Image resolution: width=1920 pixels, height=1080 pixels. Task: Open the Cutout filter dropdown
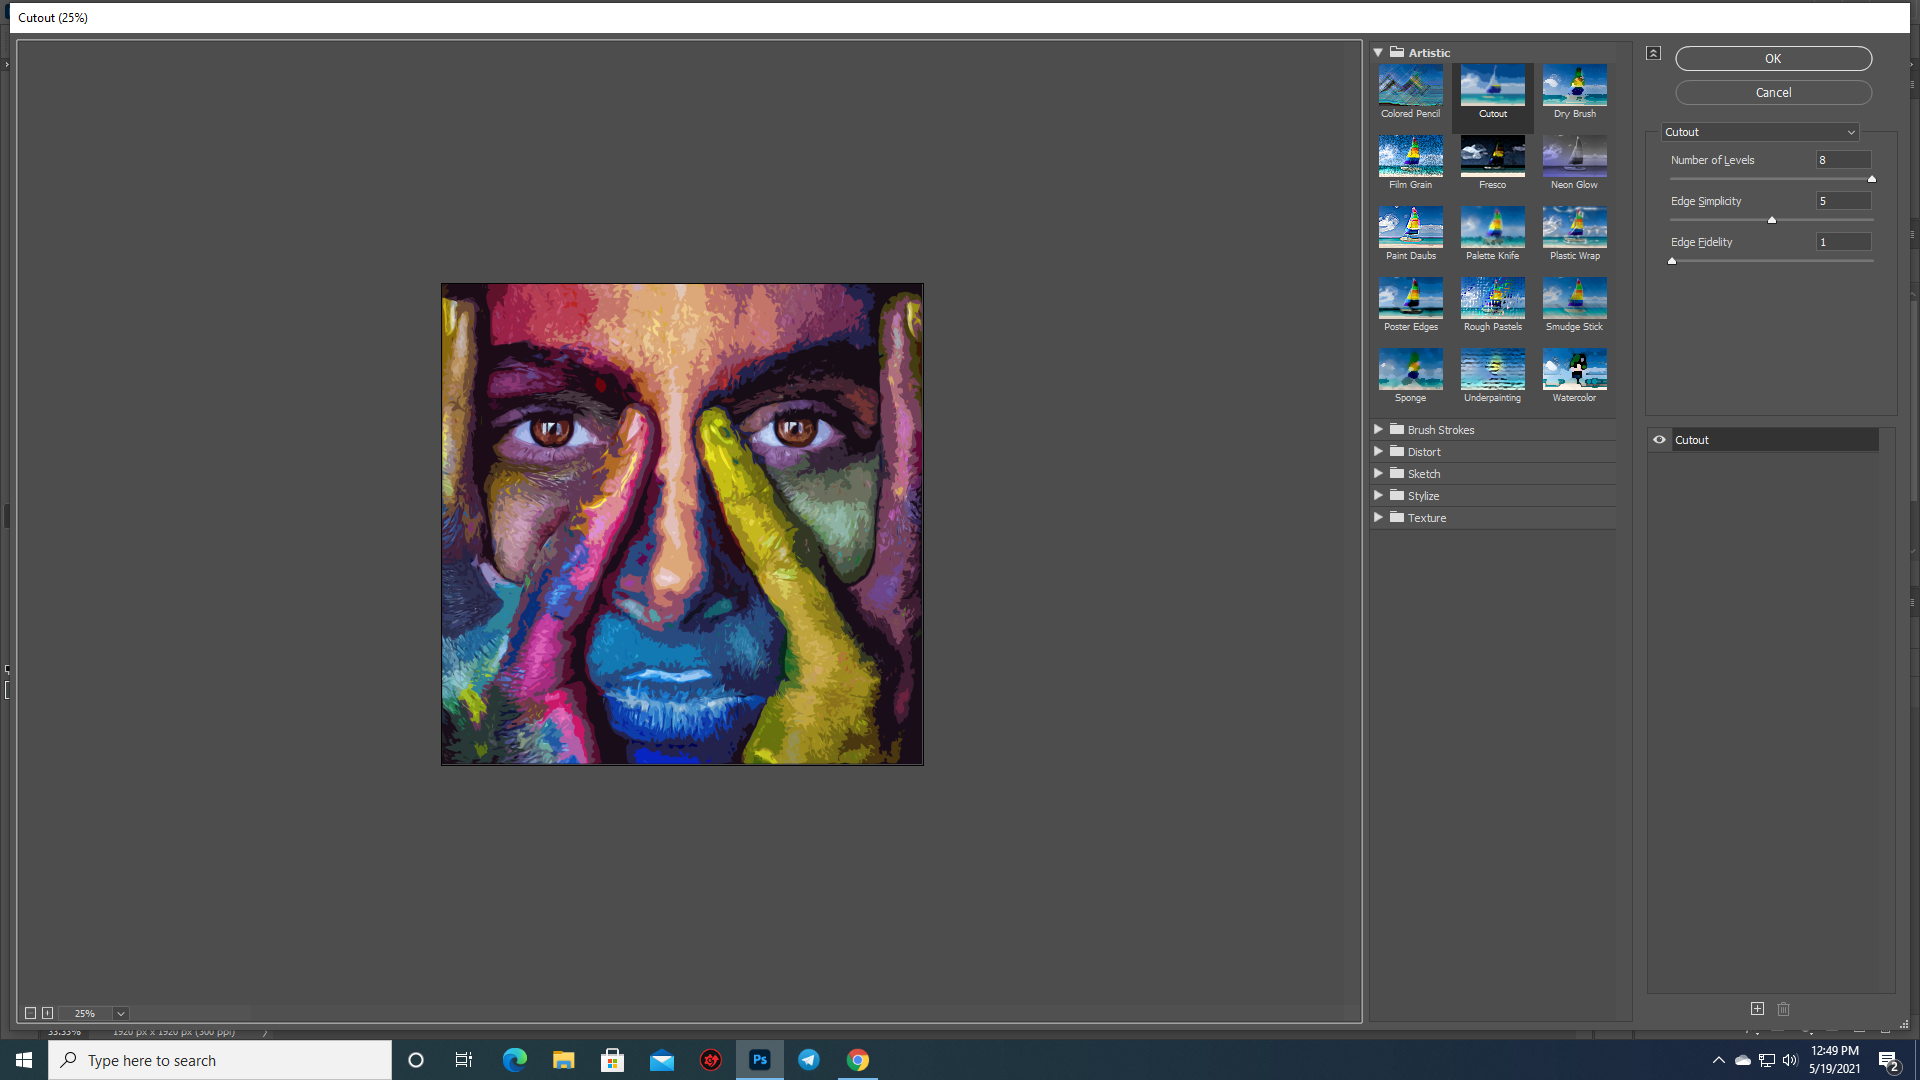[1760, 132]
